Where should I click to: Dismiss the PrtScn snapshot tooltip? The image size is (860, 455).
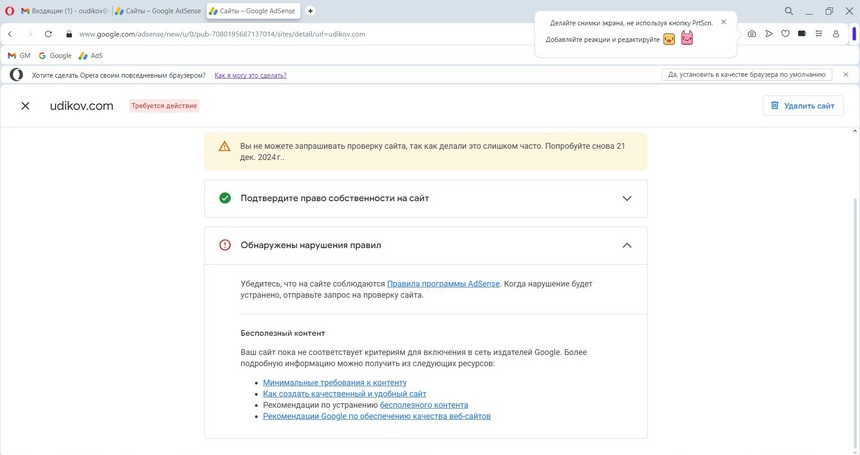pos(724,21)
